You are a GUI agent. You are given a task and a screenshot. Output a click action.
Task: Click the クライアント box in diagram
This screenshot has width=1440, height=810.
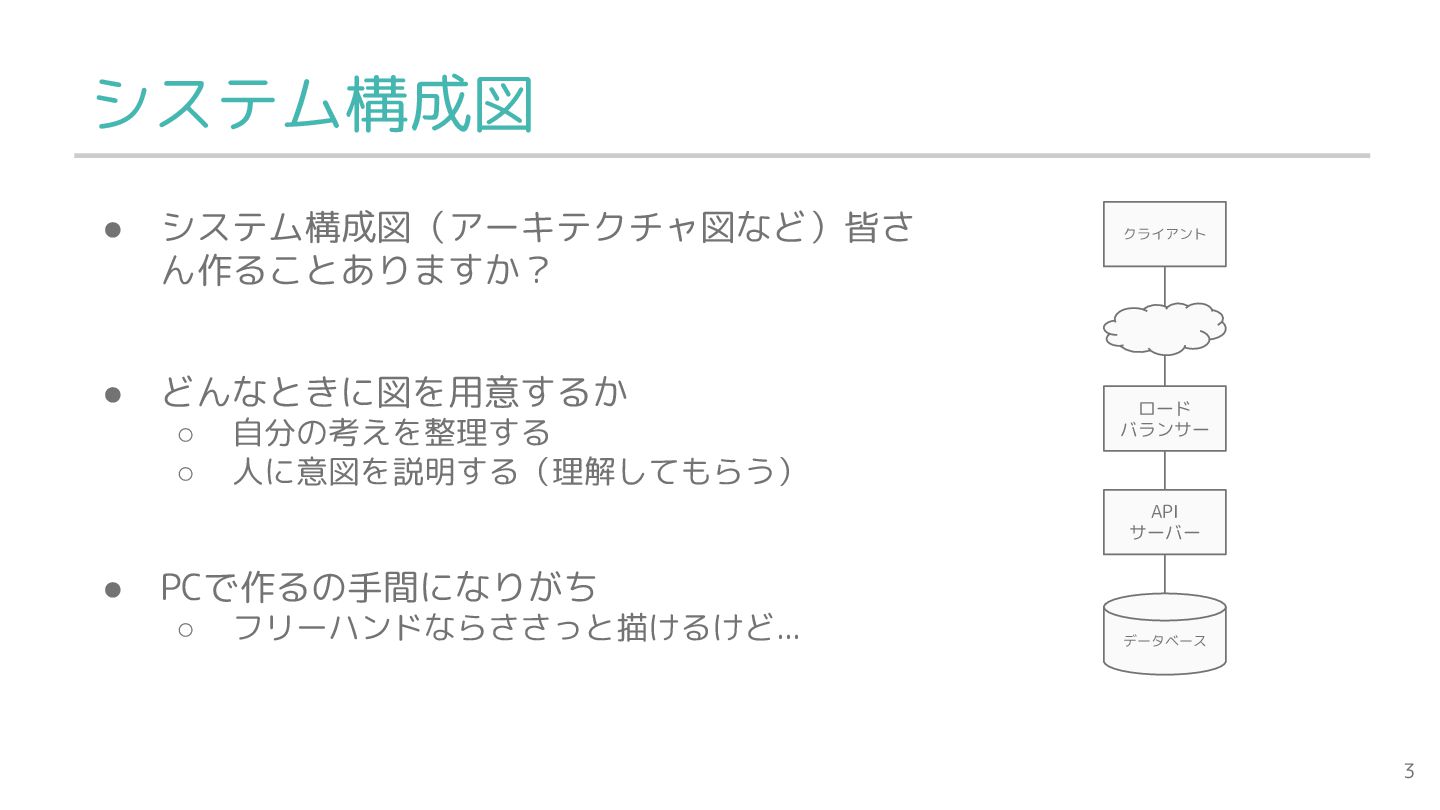[x=1164, y=234]
